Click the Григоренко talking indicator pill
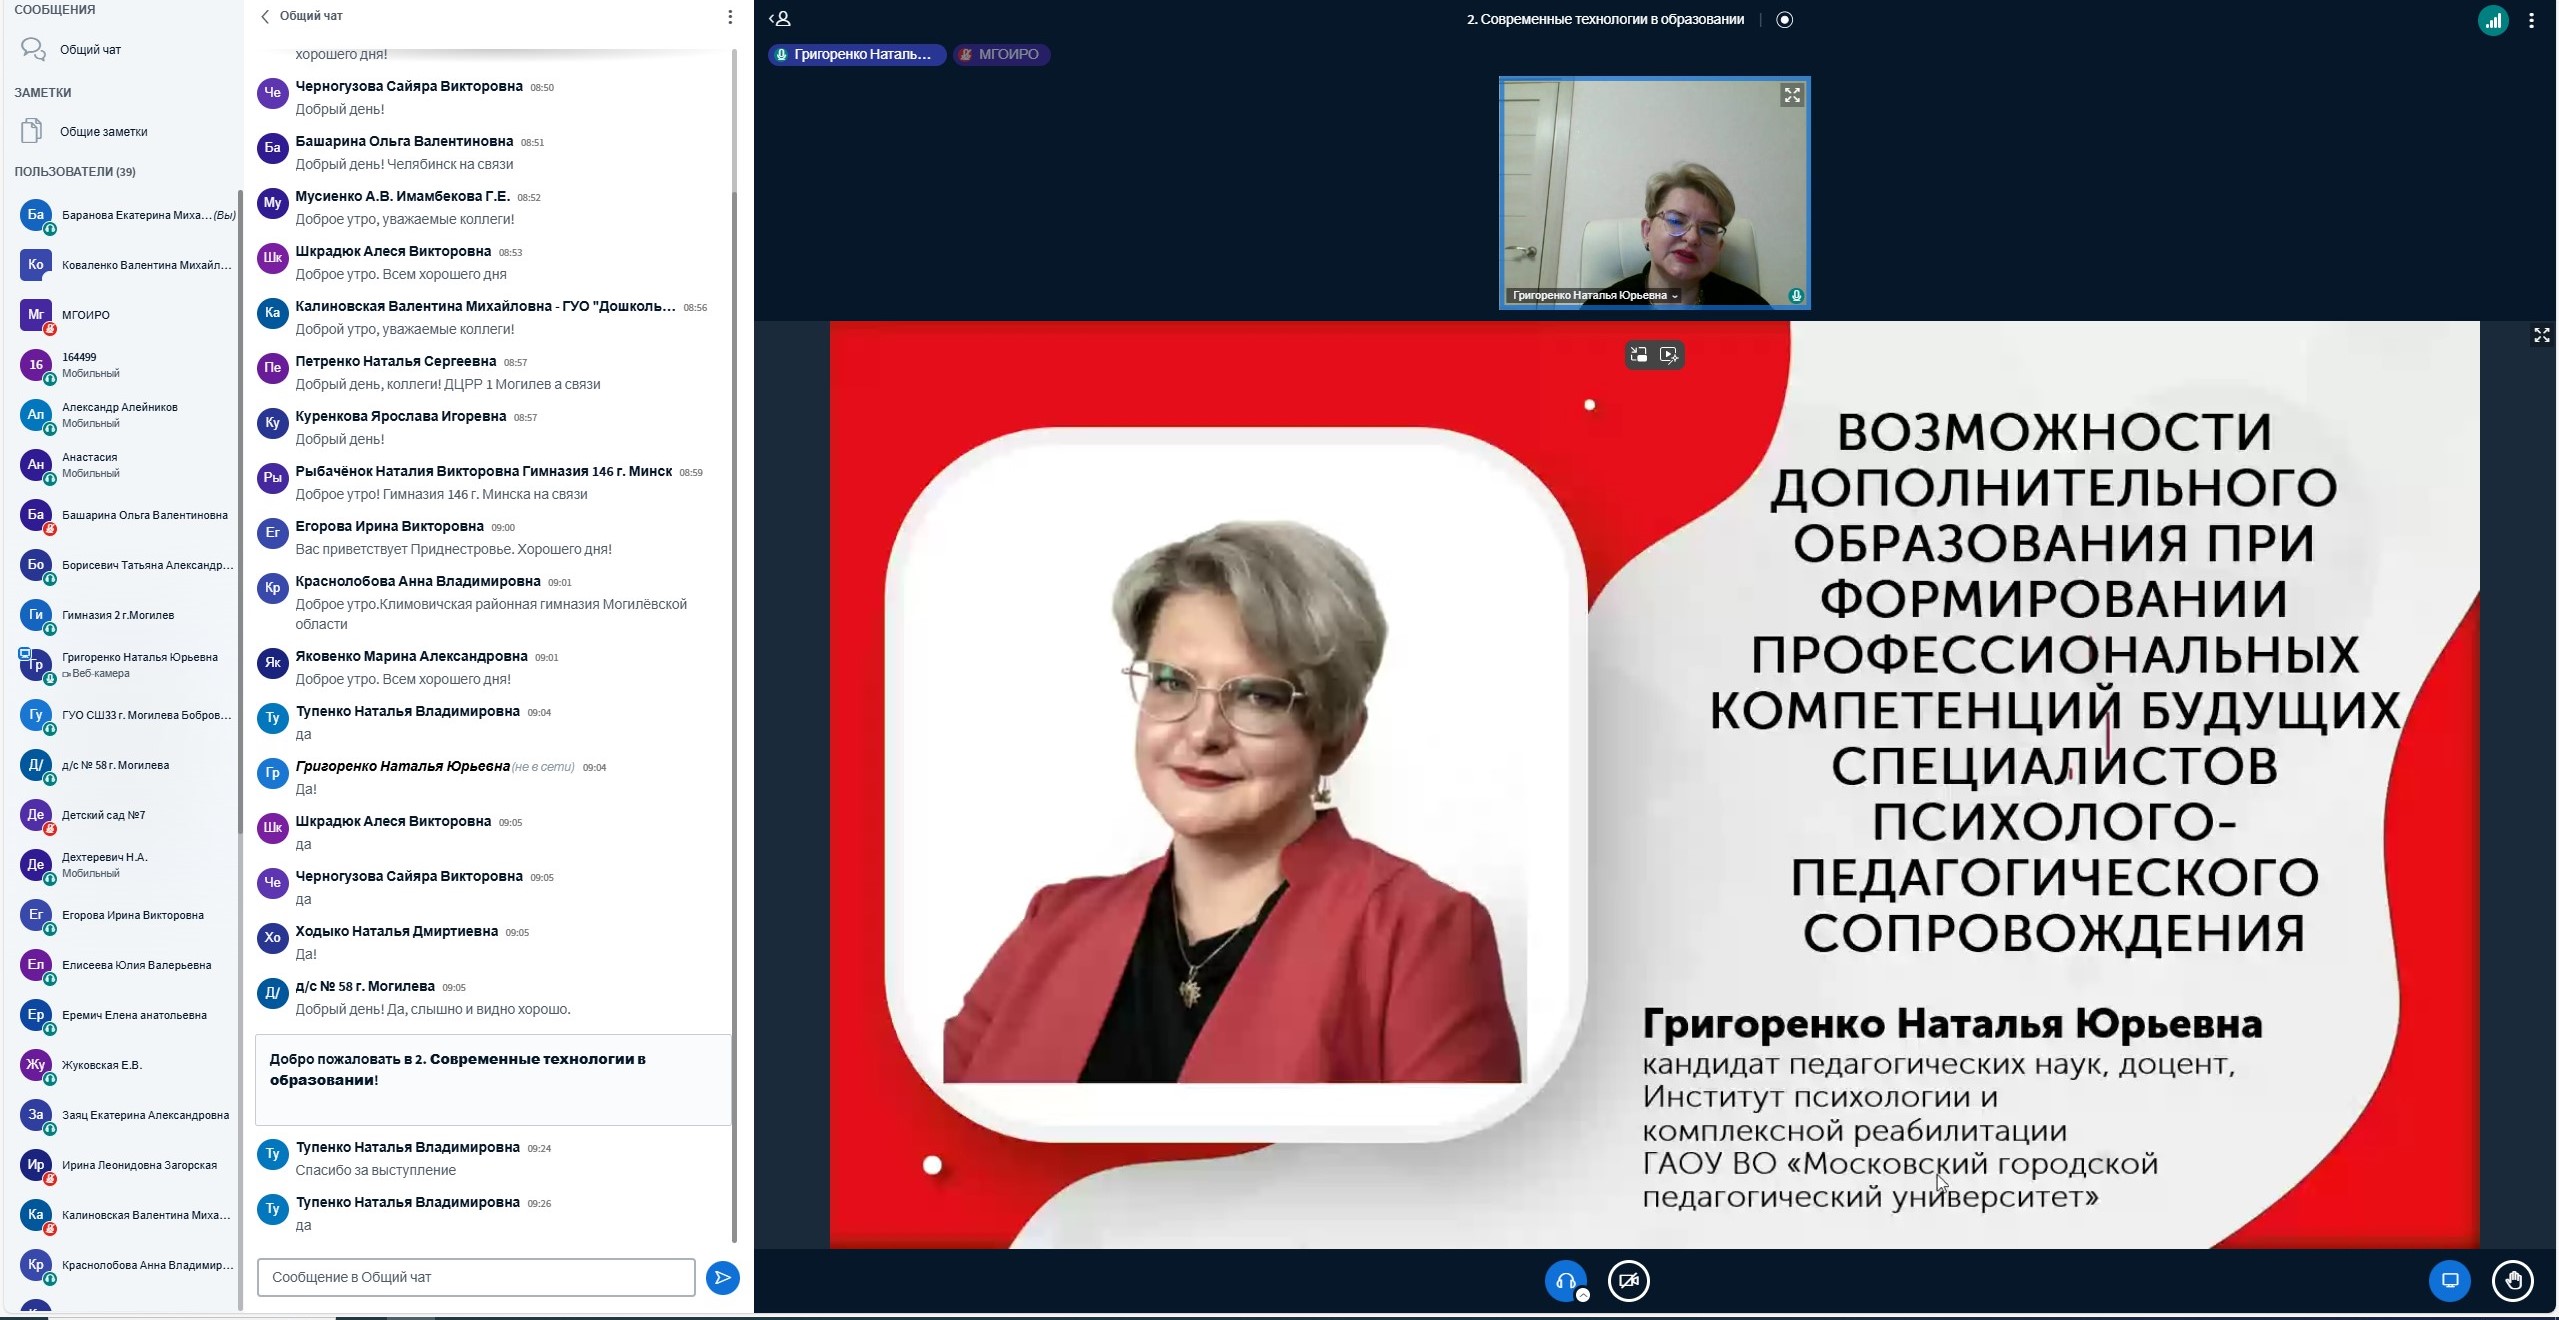This screenshot has width=2559, height=1320. pos(857,54)
